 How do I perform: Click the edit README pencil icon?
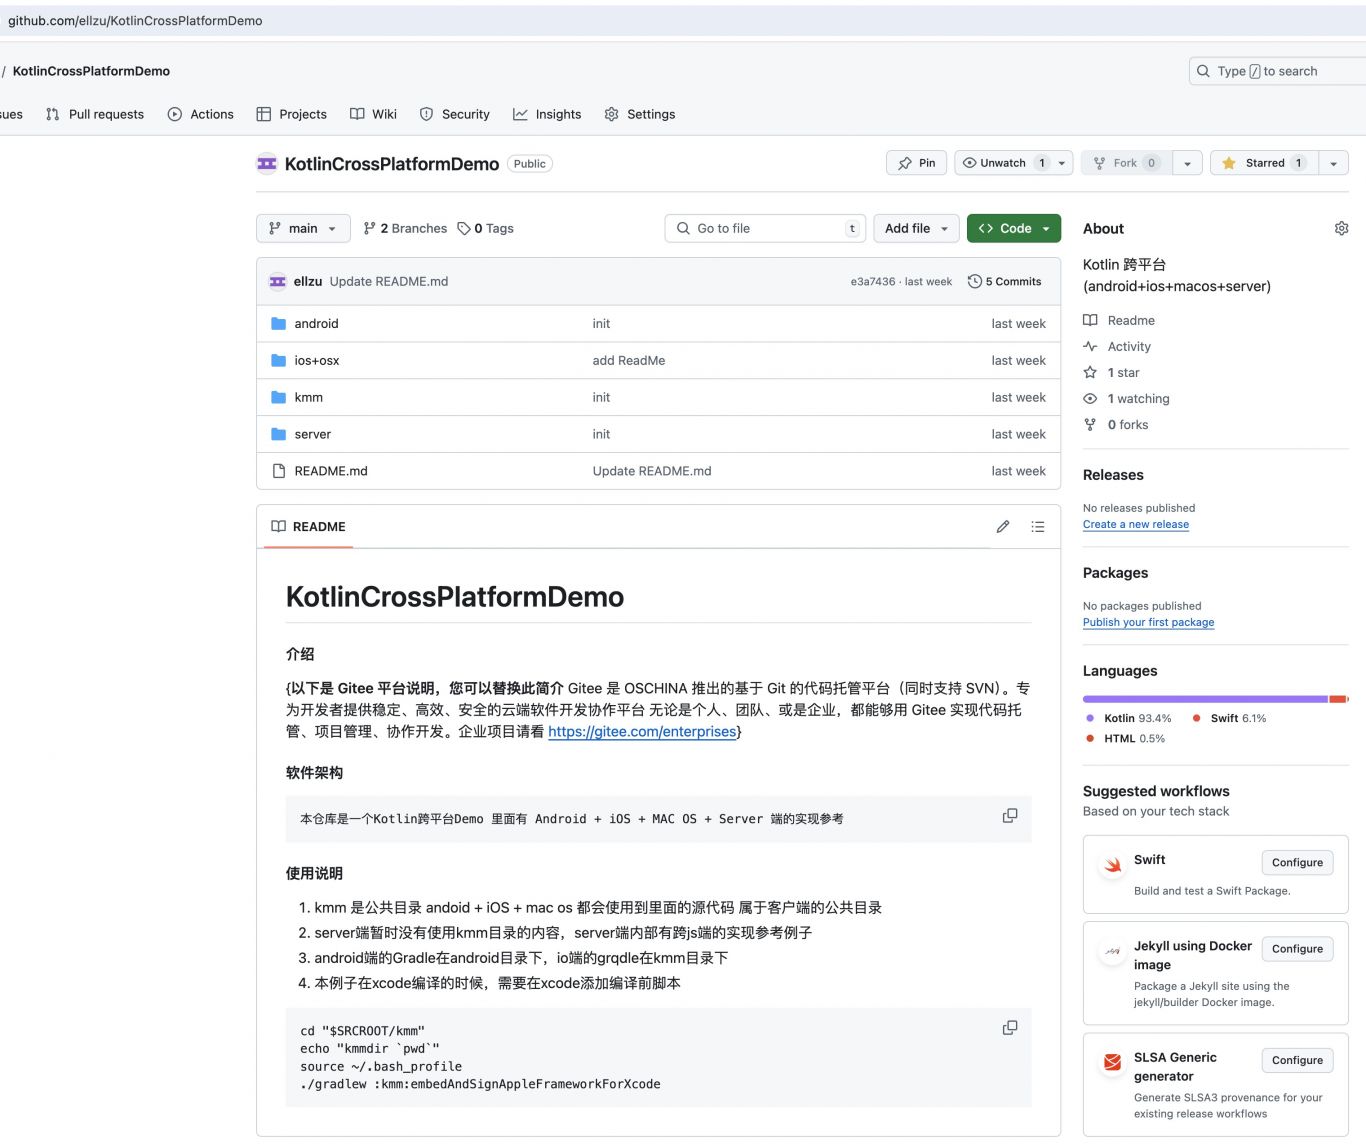pyautogui.click(x=1003, y=527)
